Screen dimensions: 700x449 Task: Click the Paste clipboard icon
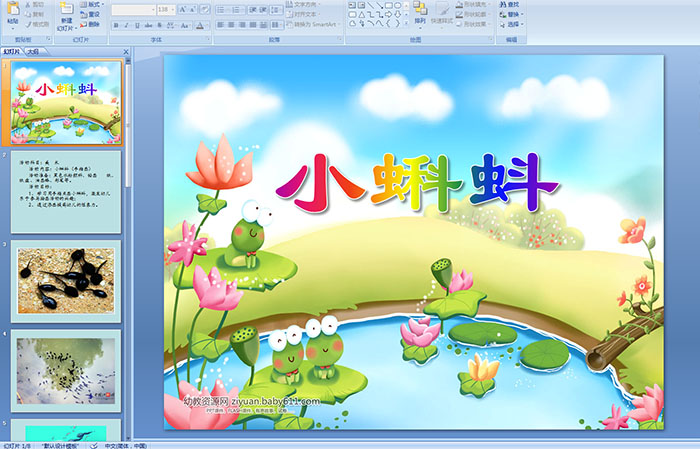point(13,8)
